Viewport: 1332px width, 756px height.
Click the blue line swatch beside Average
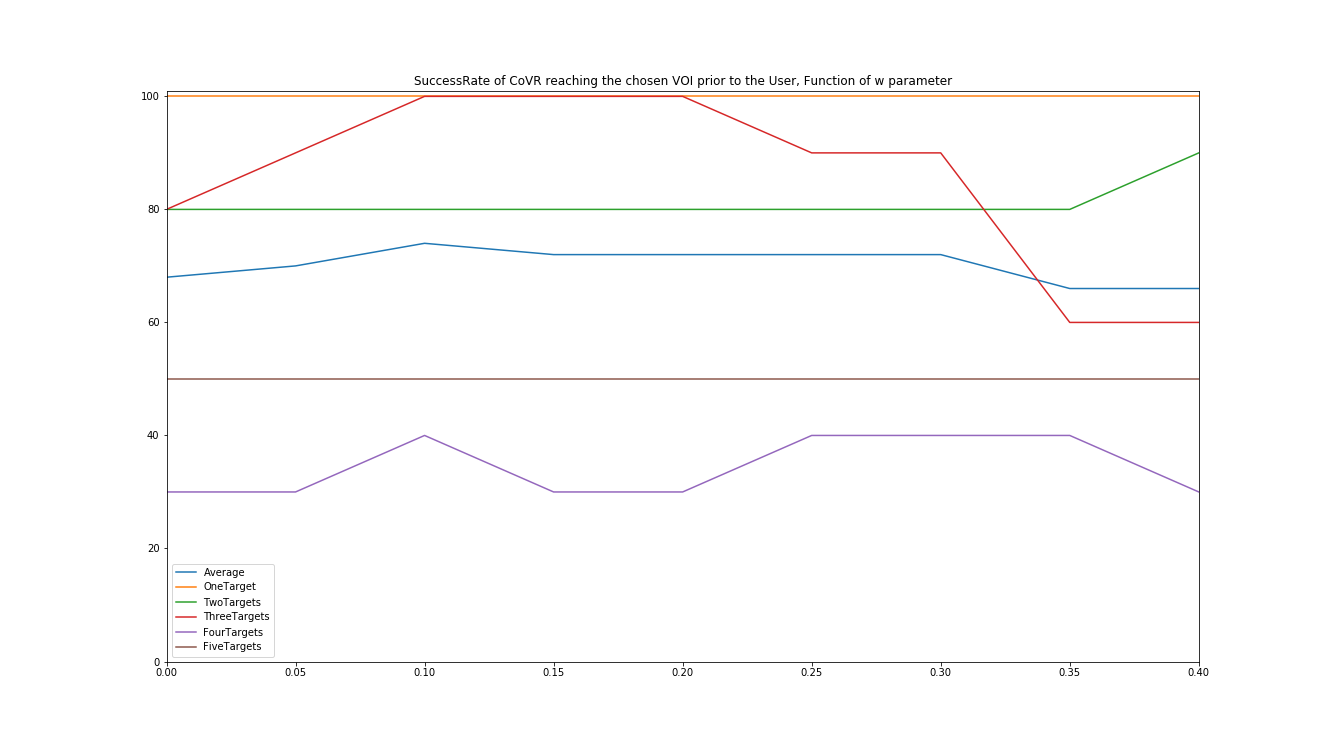pyautogui.click(x=186, y=573)
